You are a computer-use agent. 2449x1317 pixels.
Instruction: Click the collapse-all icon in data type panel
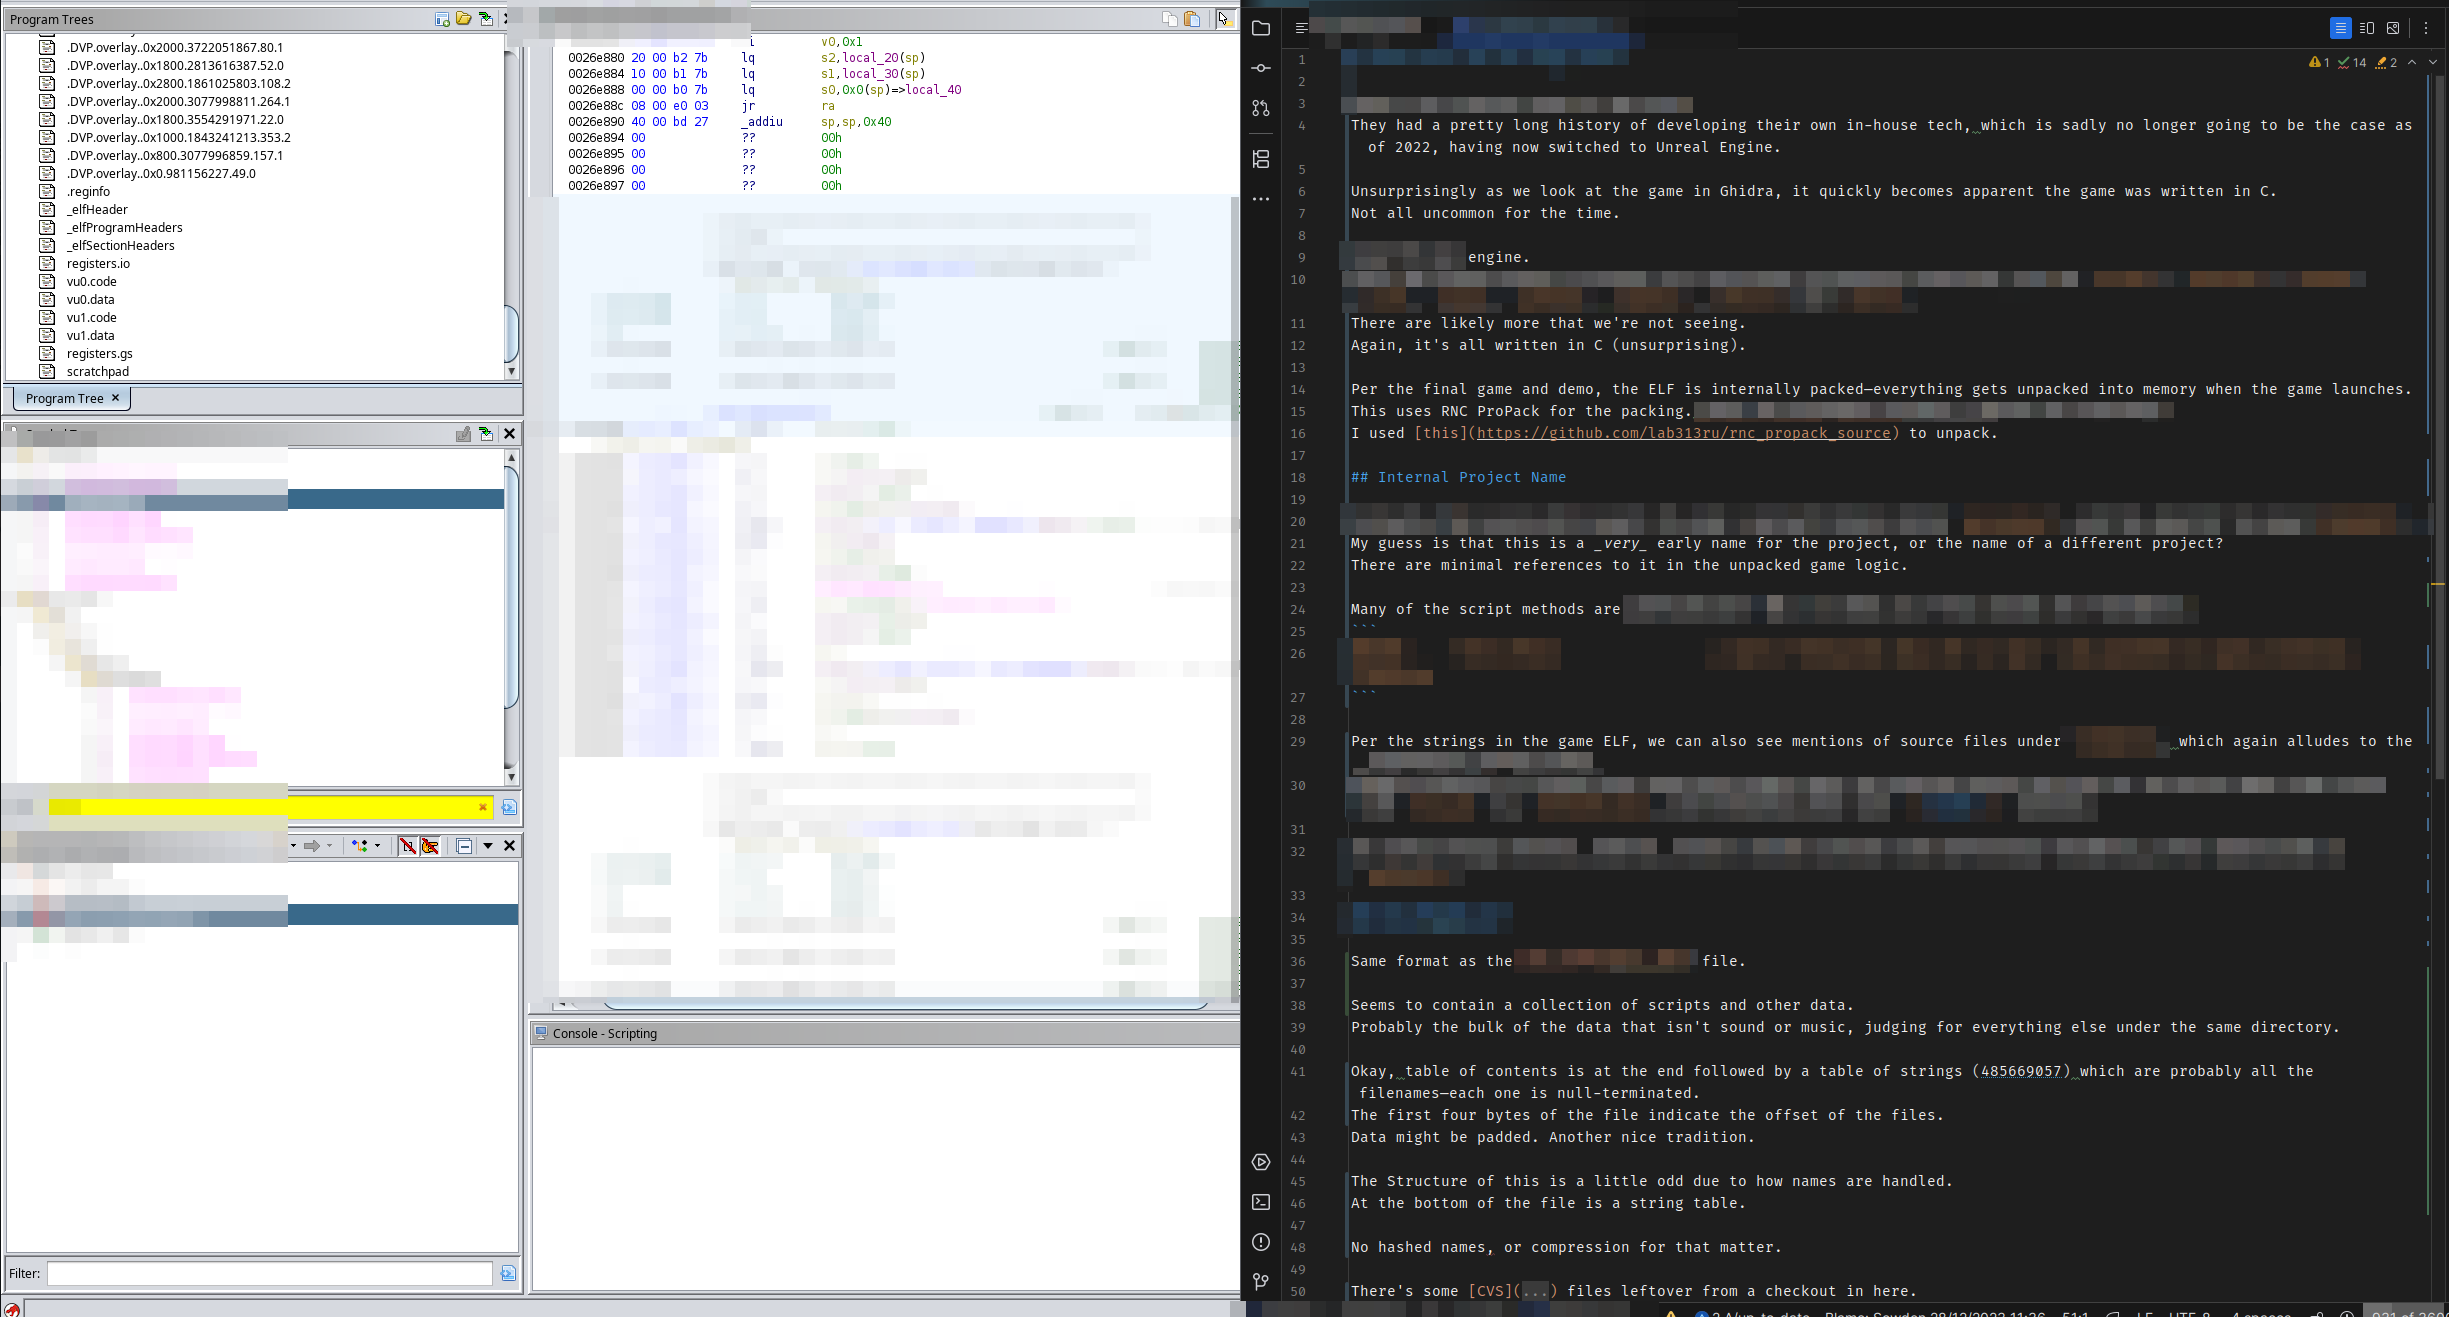(x=464, y=846)
